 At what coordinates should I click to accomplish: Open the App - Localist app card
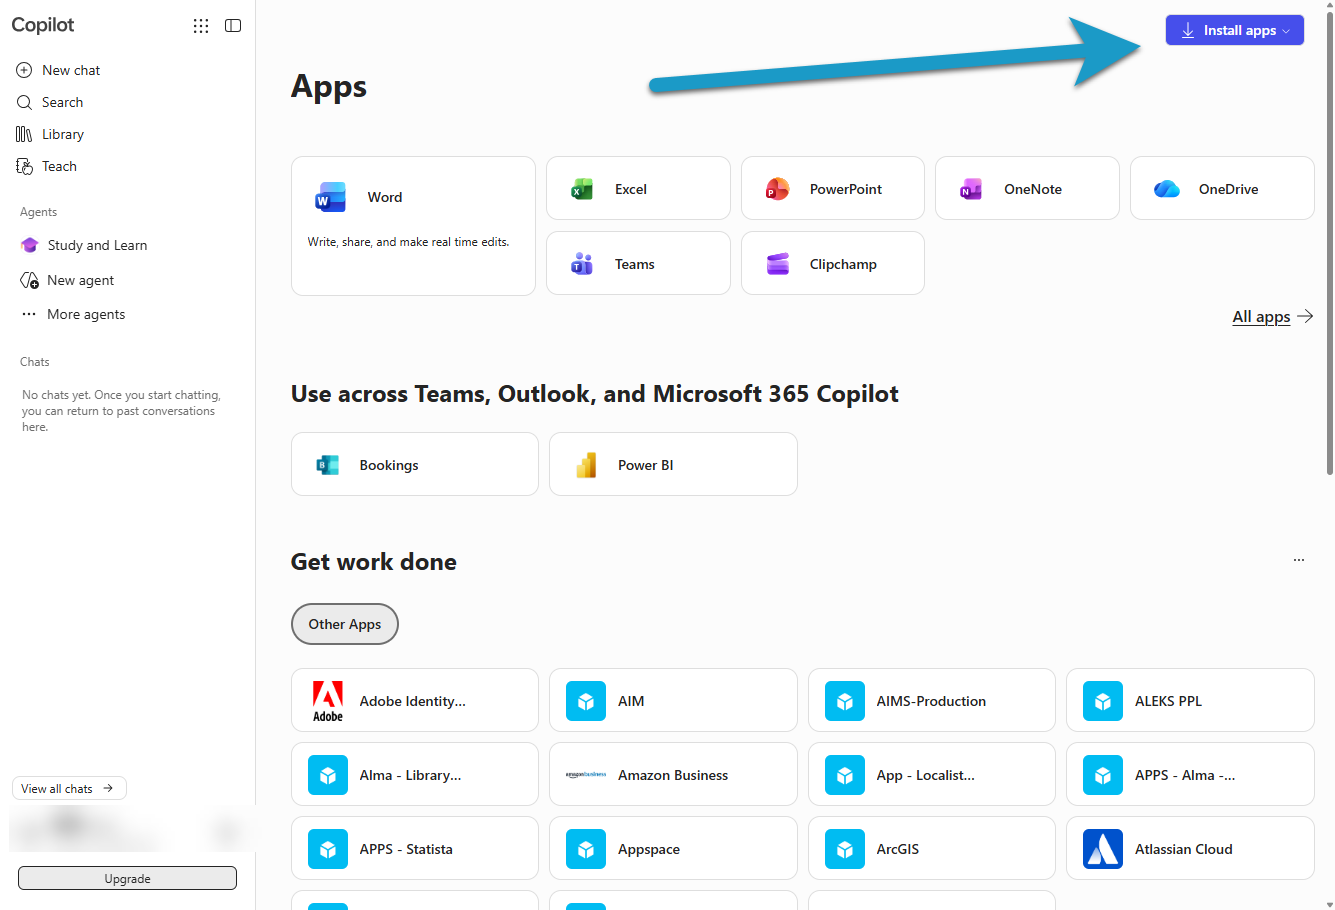tap(932, 774)
